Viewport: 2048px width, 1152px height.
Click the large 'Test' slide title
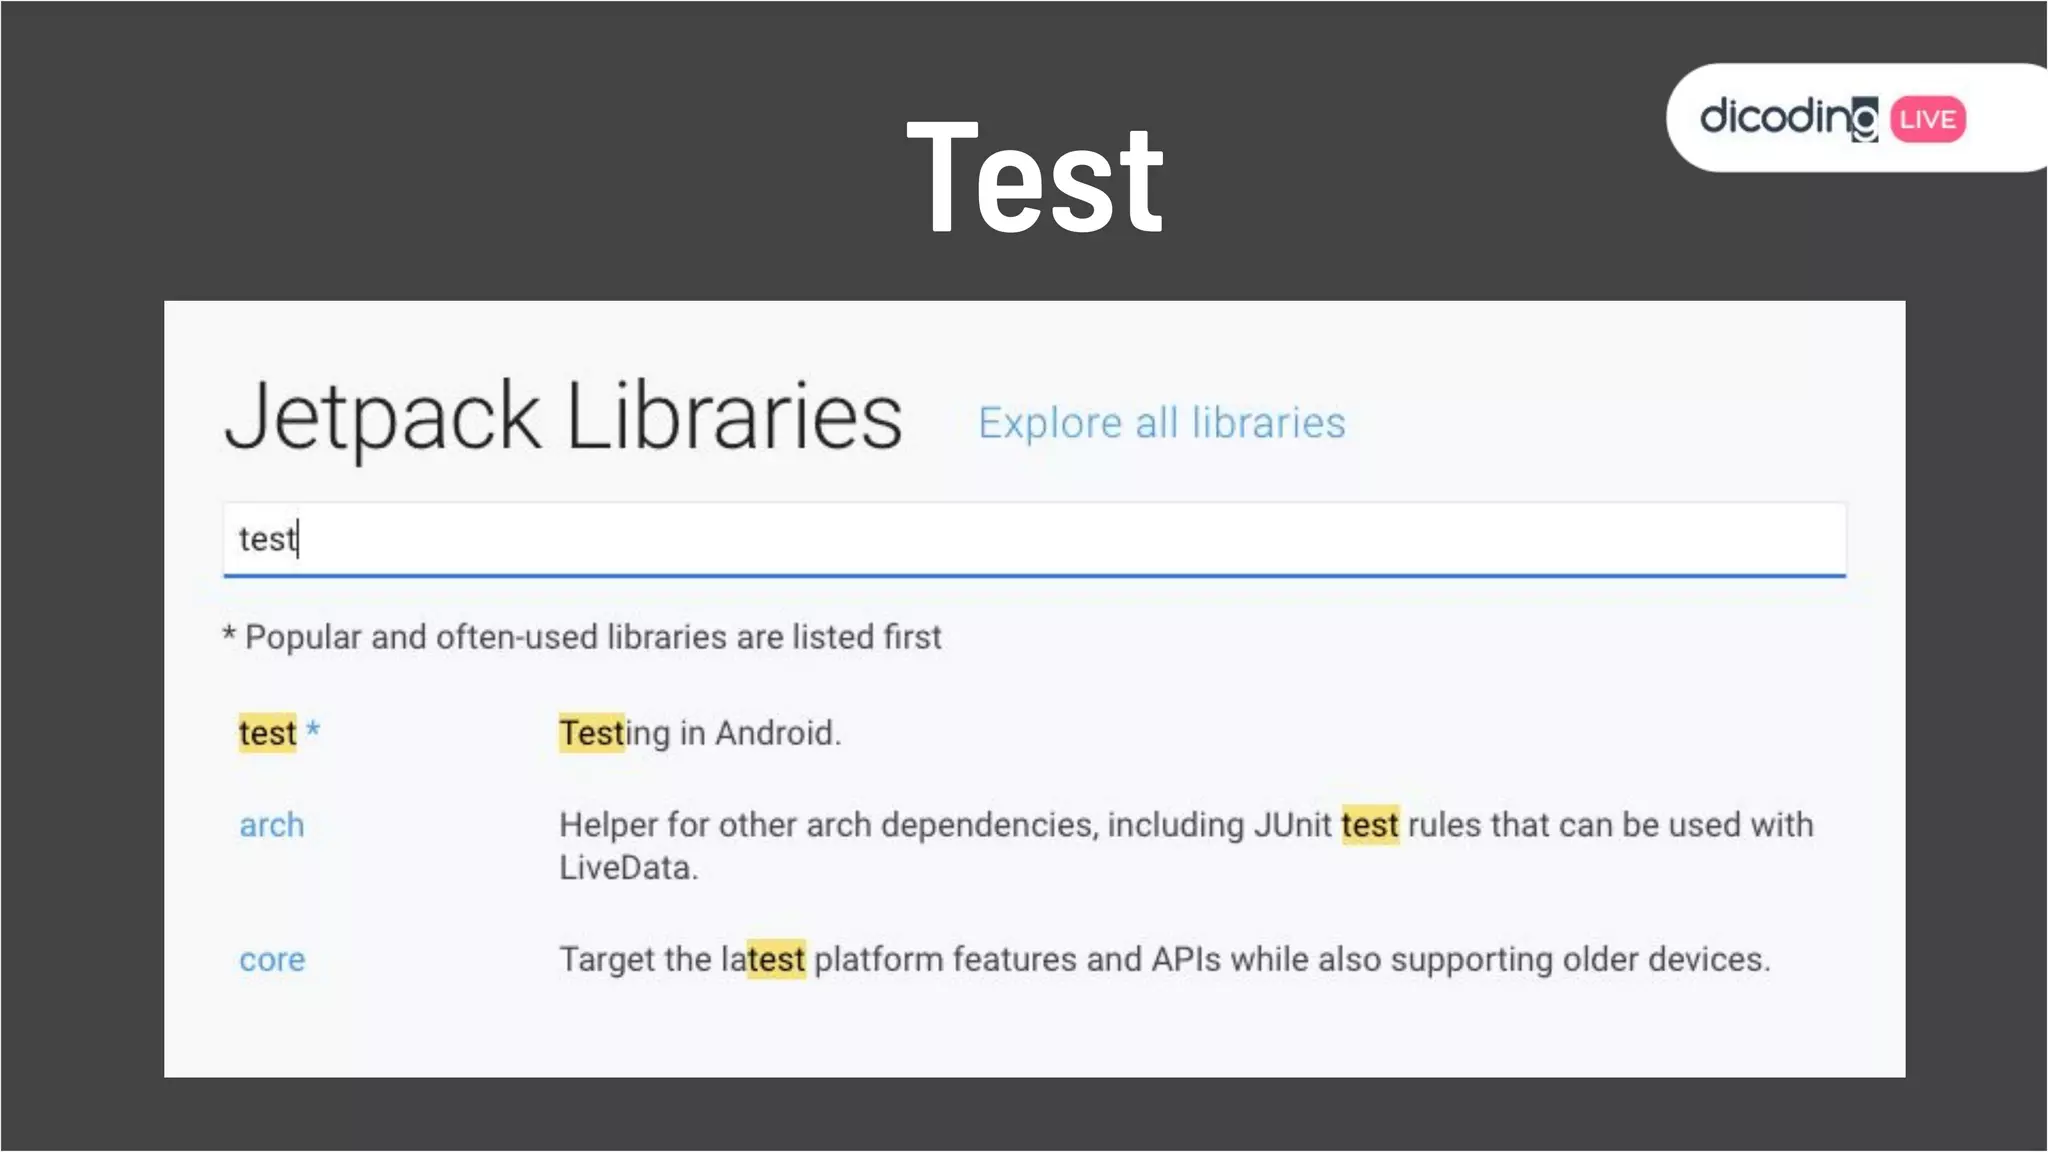[x=1034, y=178]
